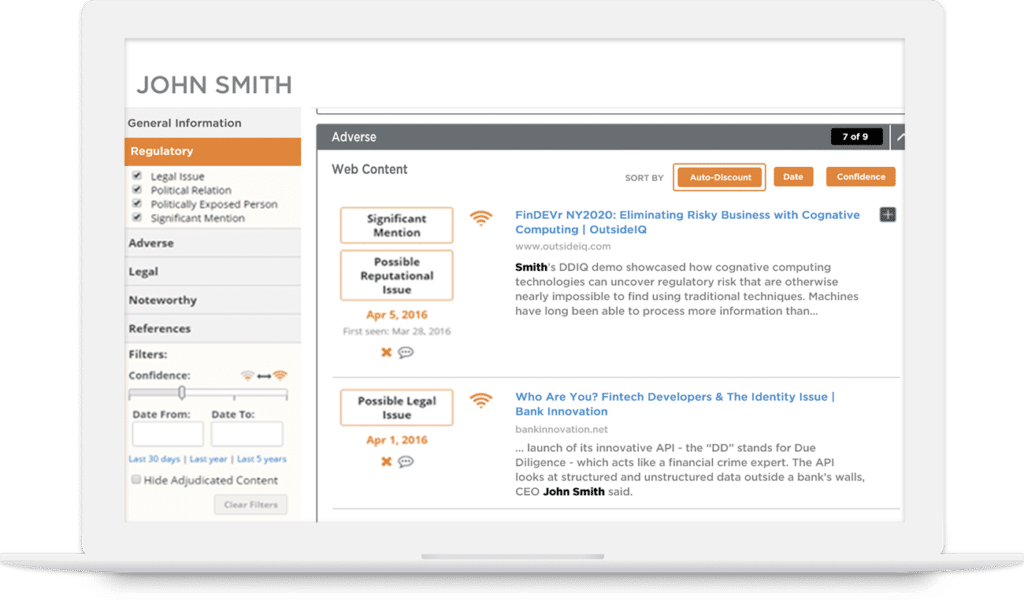Open the Legal sidebar section
This screenshot has width=1024, height=603.
click(x=213, y=271)
